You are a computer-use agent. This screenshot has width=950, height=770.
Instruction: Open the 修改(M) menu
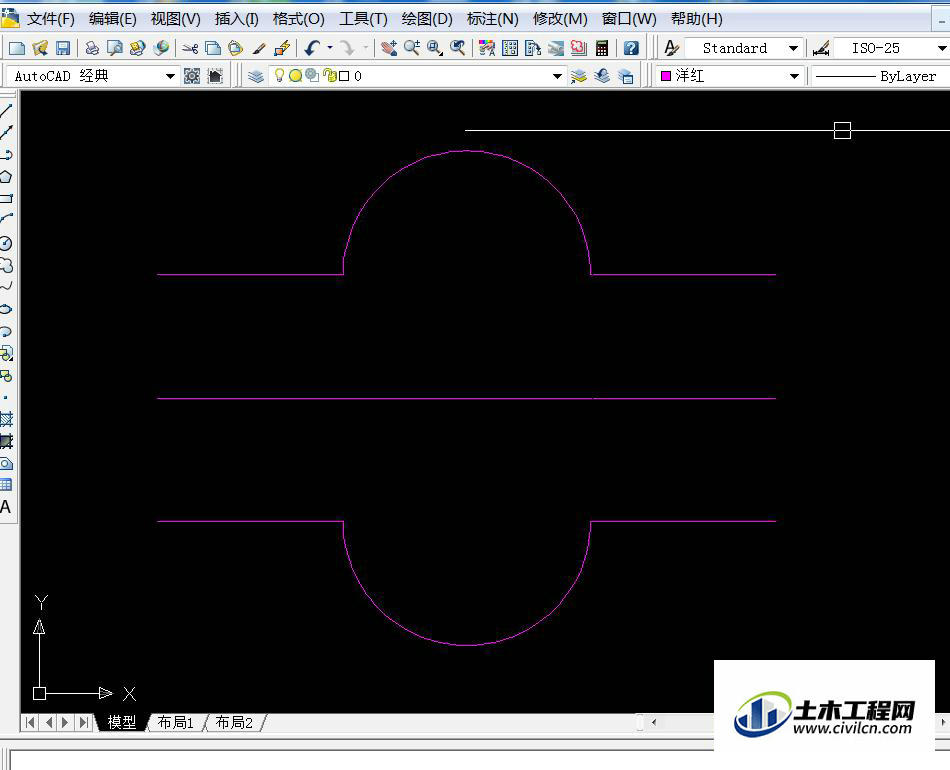point(560,19)
